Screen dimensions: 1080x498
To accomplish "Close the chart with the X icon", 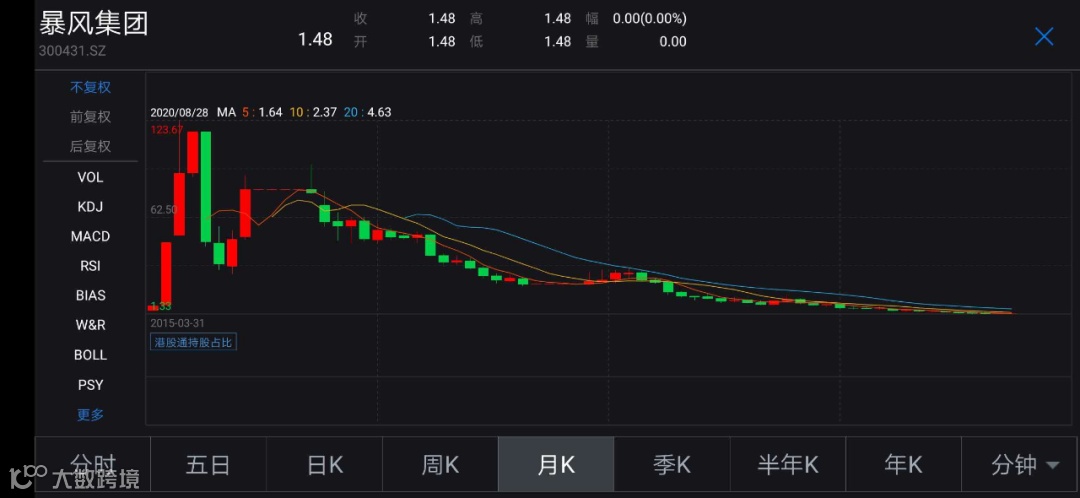I will coord(1043,37).
